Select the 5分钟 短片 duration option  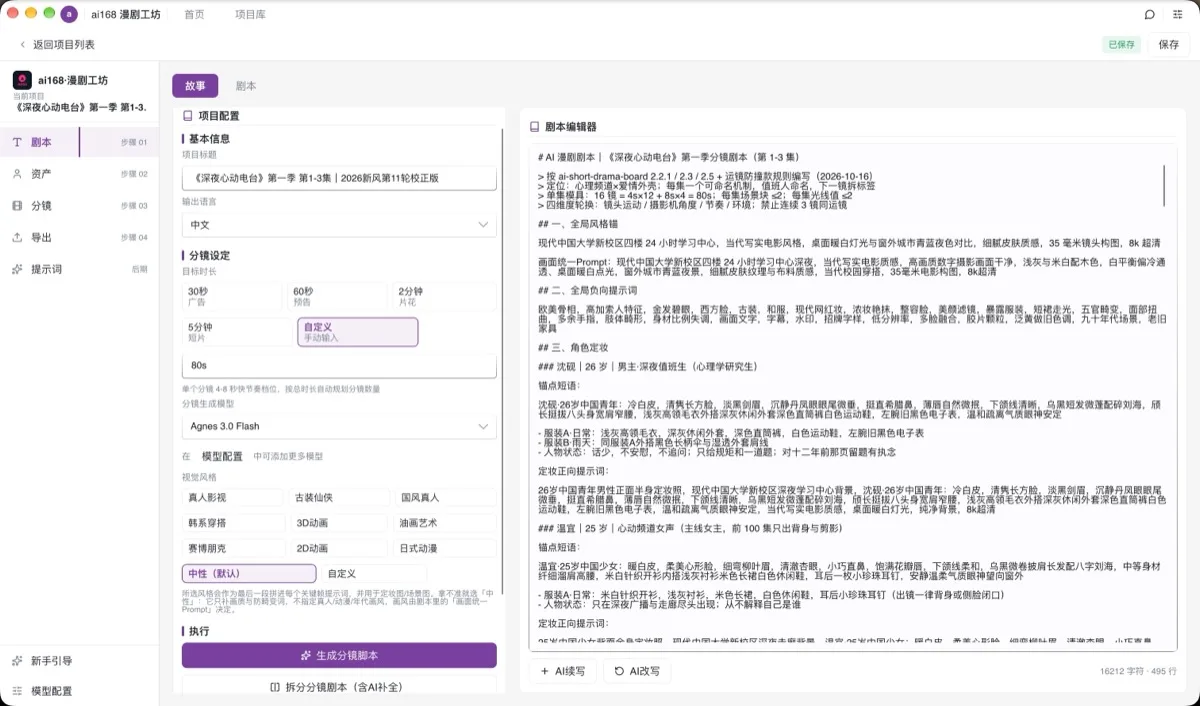point(235,332)
